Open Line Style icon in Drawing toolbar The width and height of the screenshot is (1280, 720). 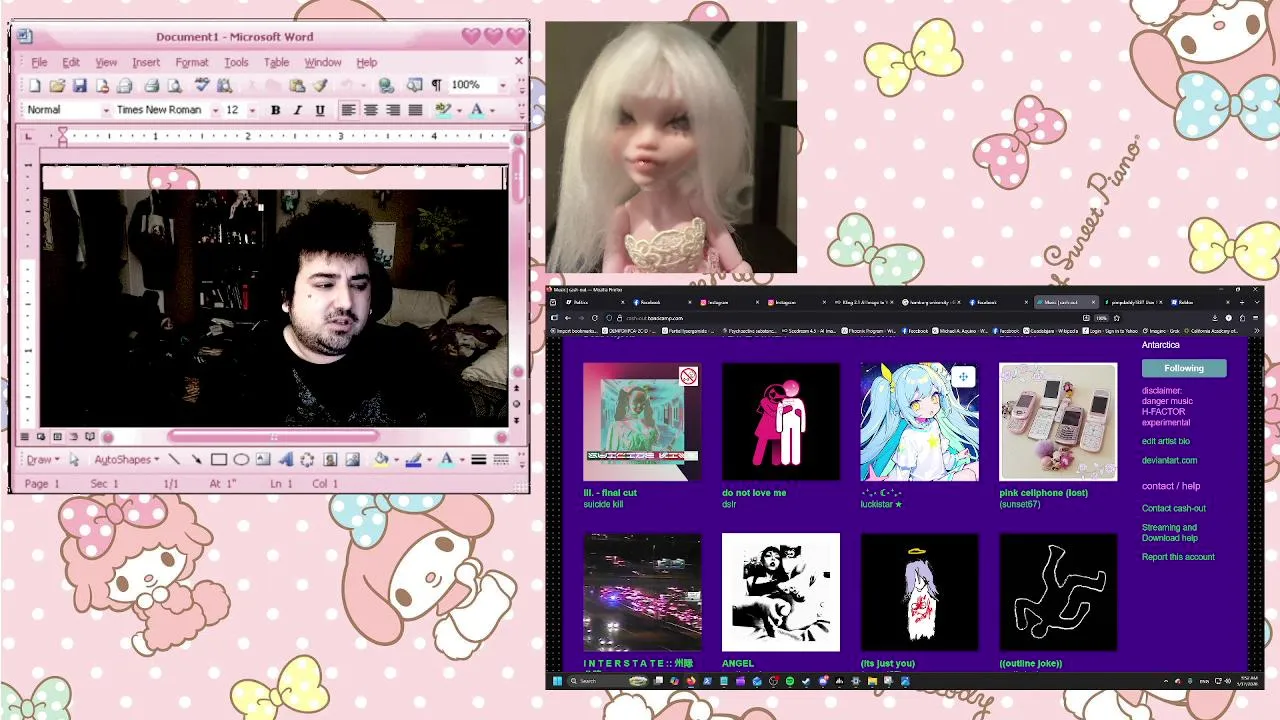[x=479, y=460]
